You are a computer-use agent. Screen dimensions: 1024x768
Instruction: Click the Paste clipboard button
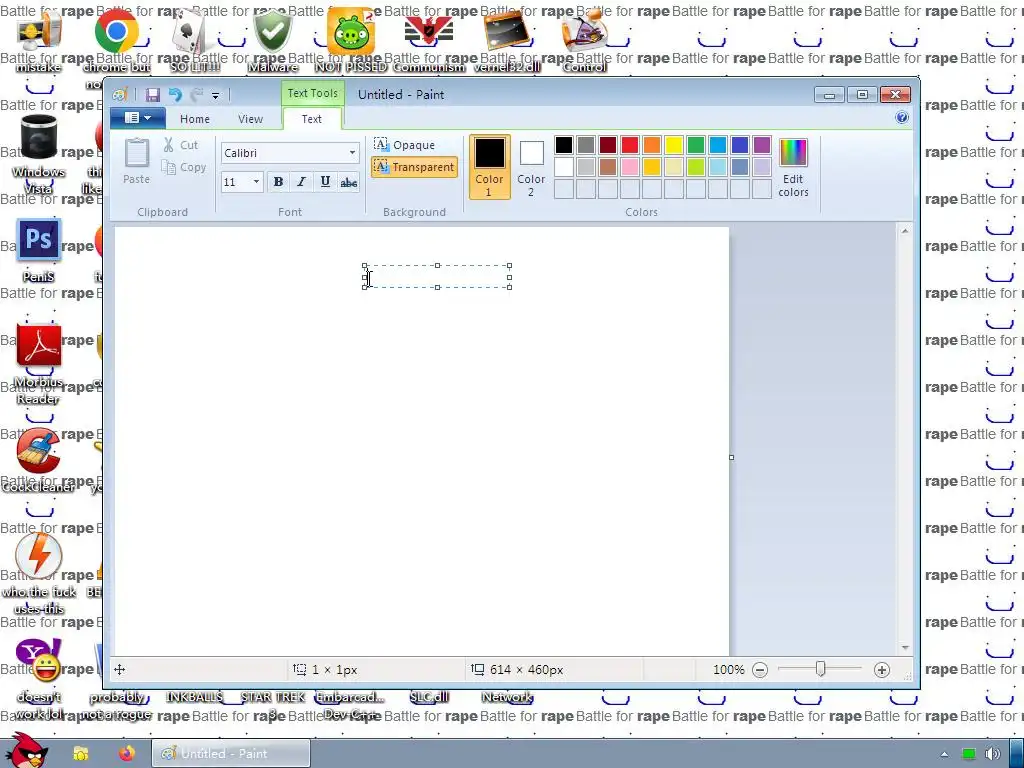click(x=136, y=161)
